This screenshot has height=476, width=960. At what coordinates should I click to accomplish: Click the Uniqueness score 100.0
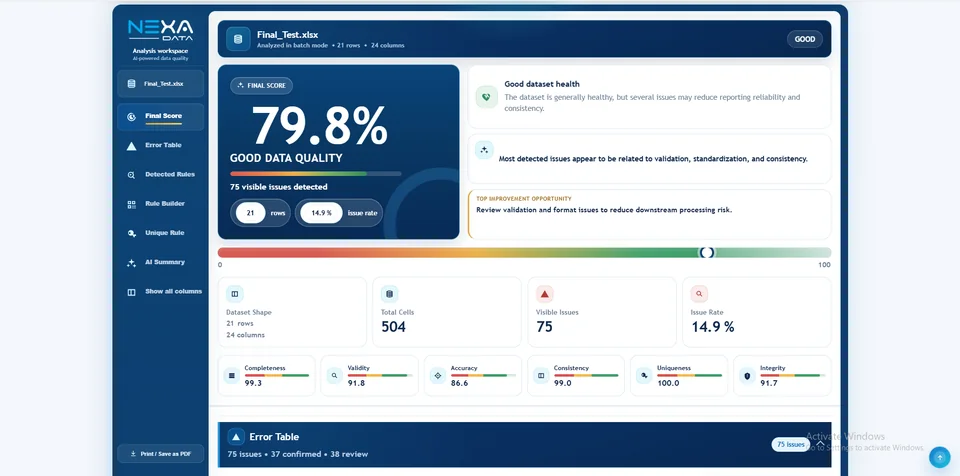pyautogui.click(x=668, y=383)
